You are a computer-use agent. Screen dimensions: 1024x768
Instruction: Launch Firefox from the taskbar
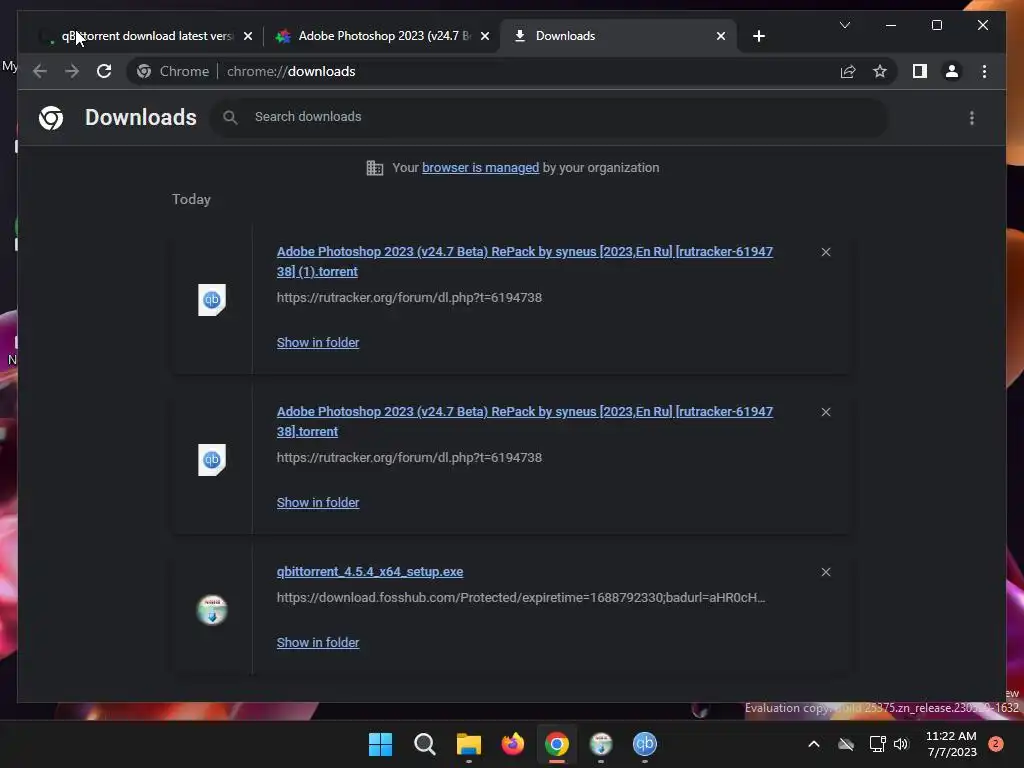tap(513, 744)
